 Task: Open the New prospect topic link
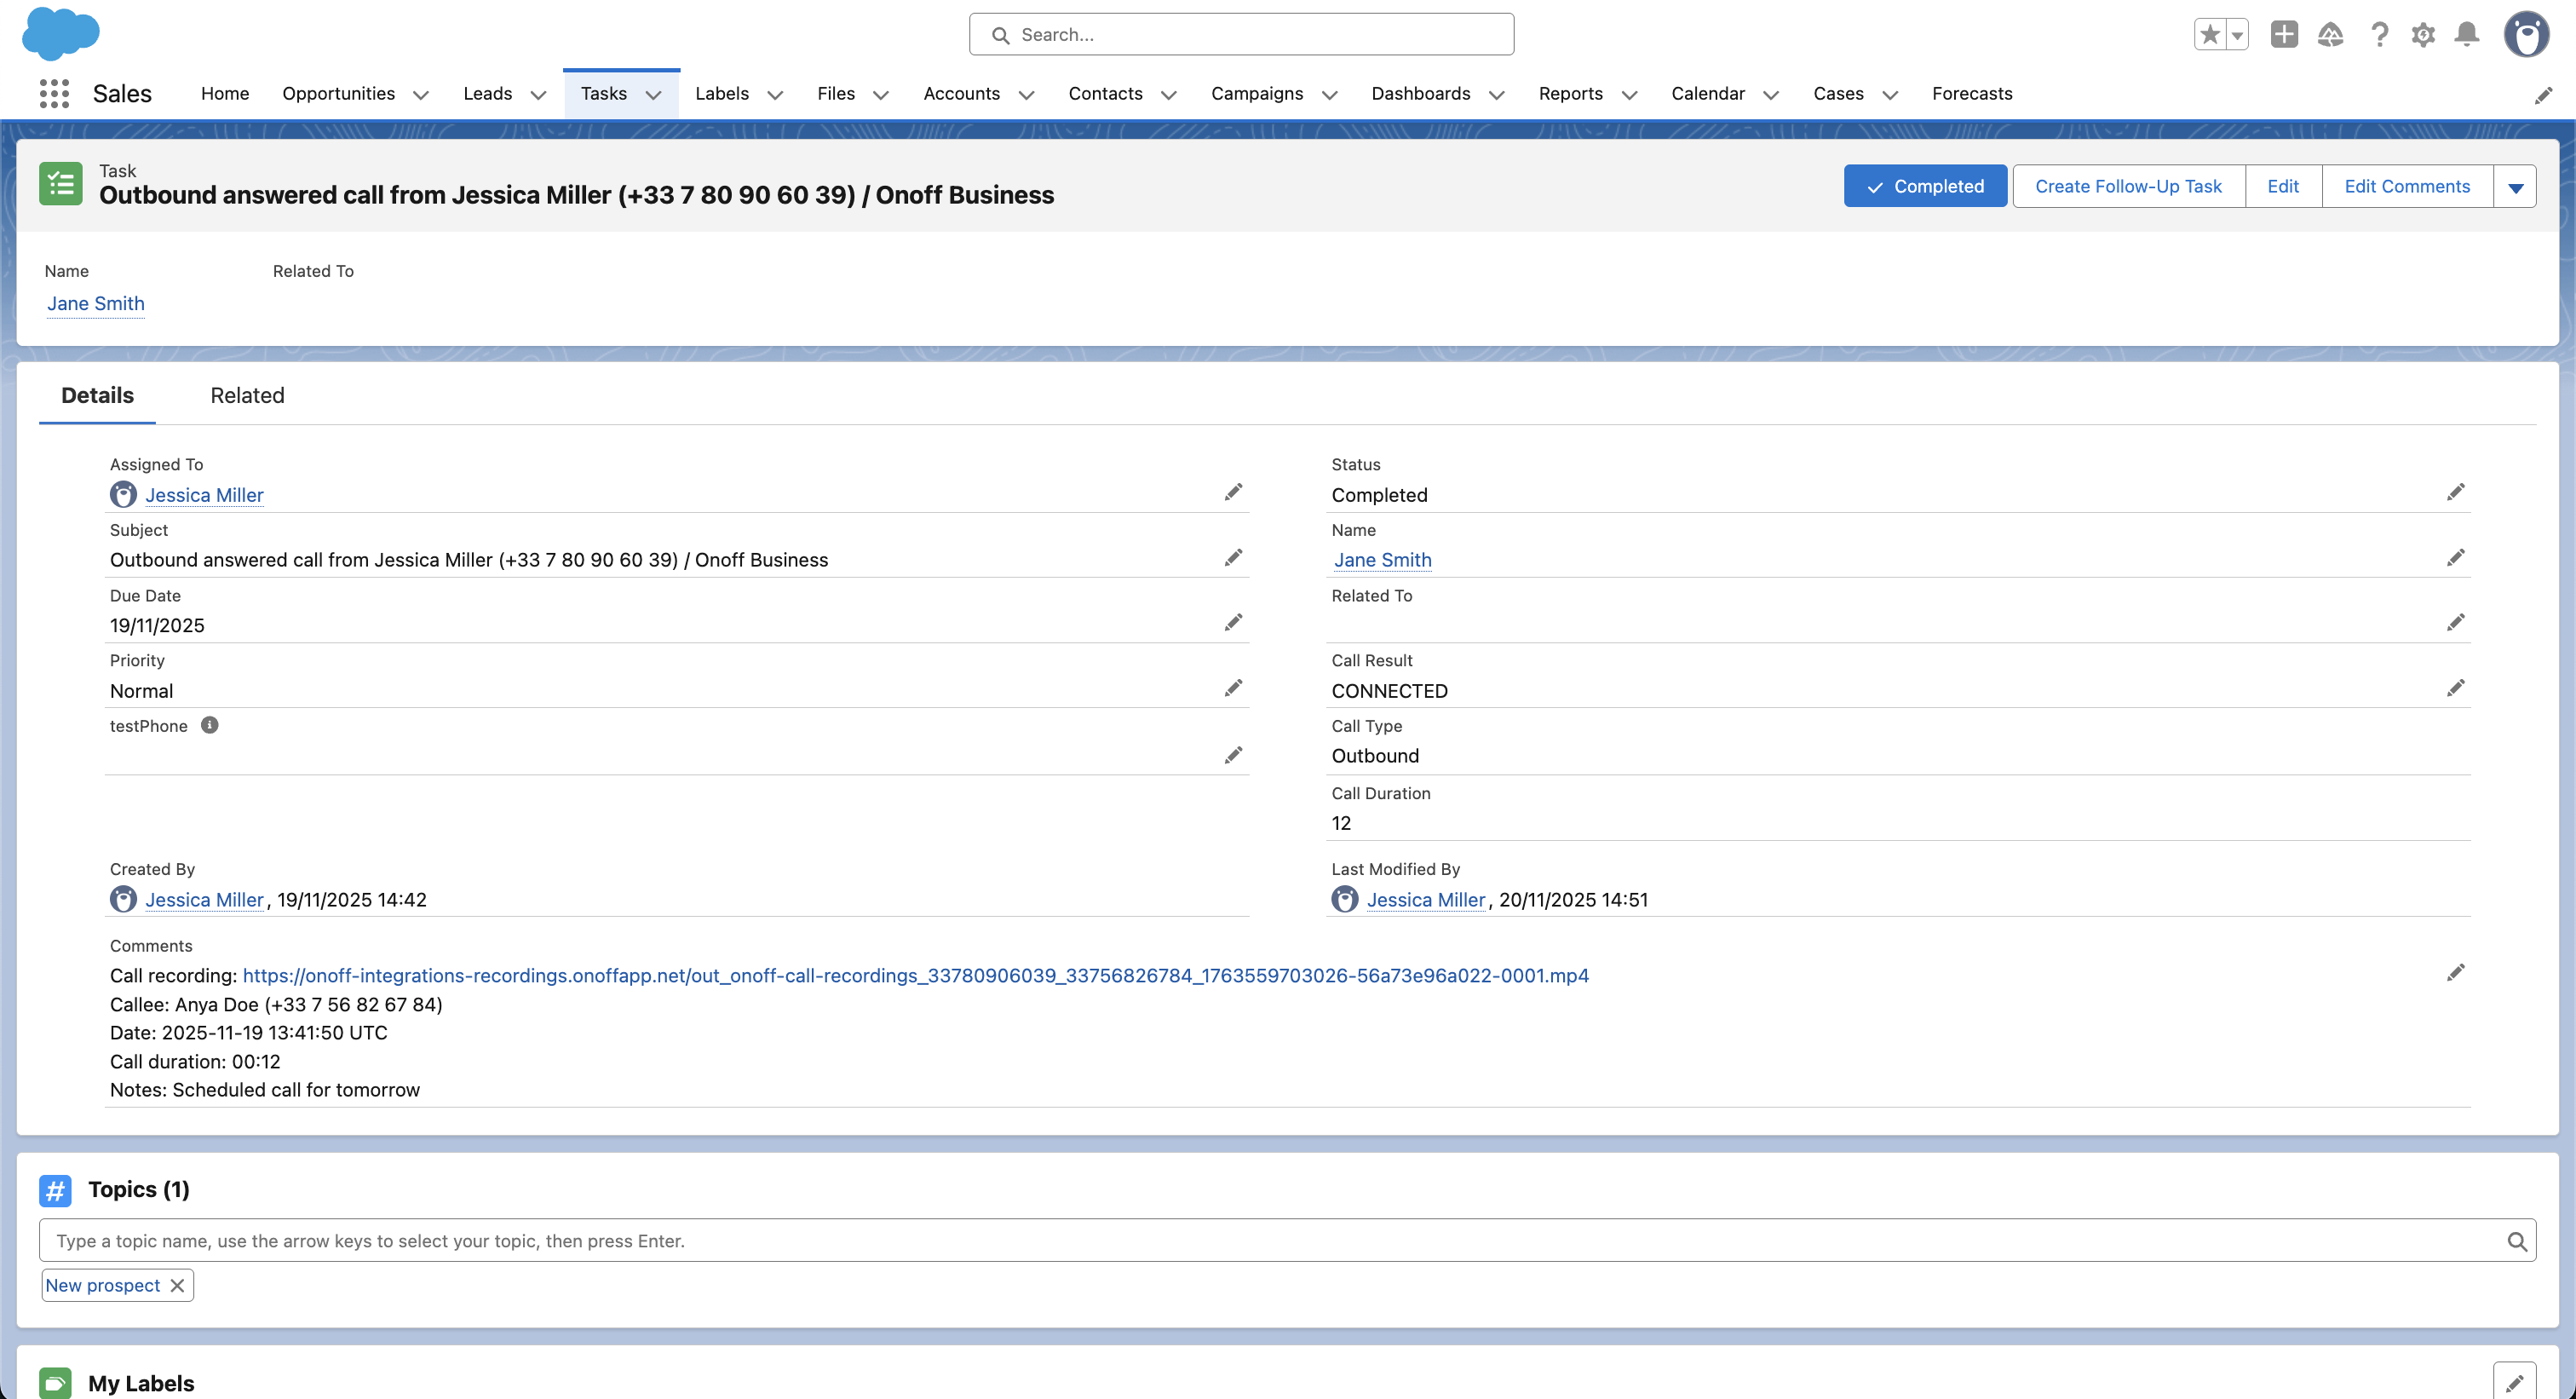click(x=103, y=1285)
